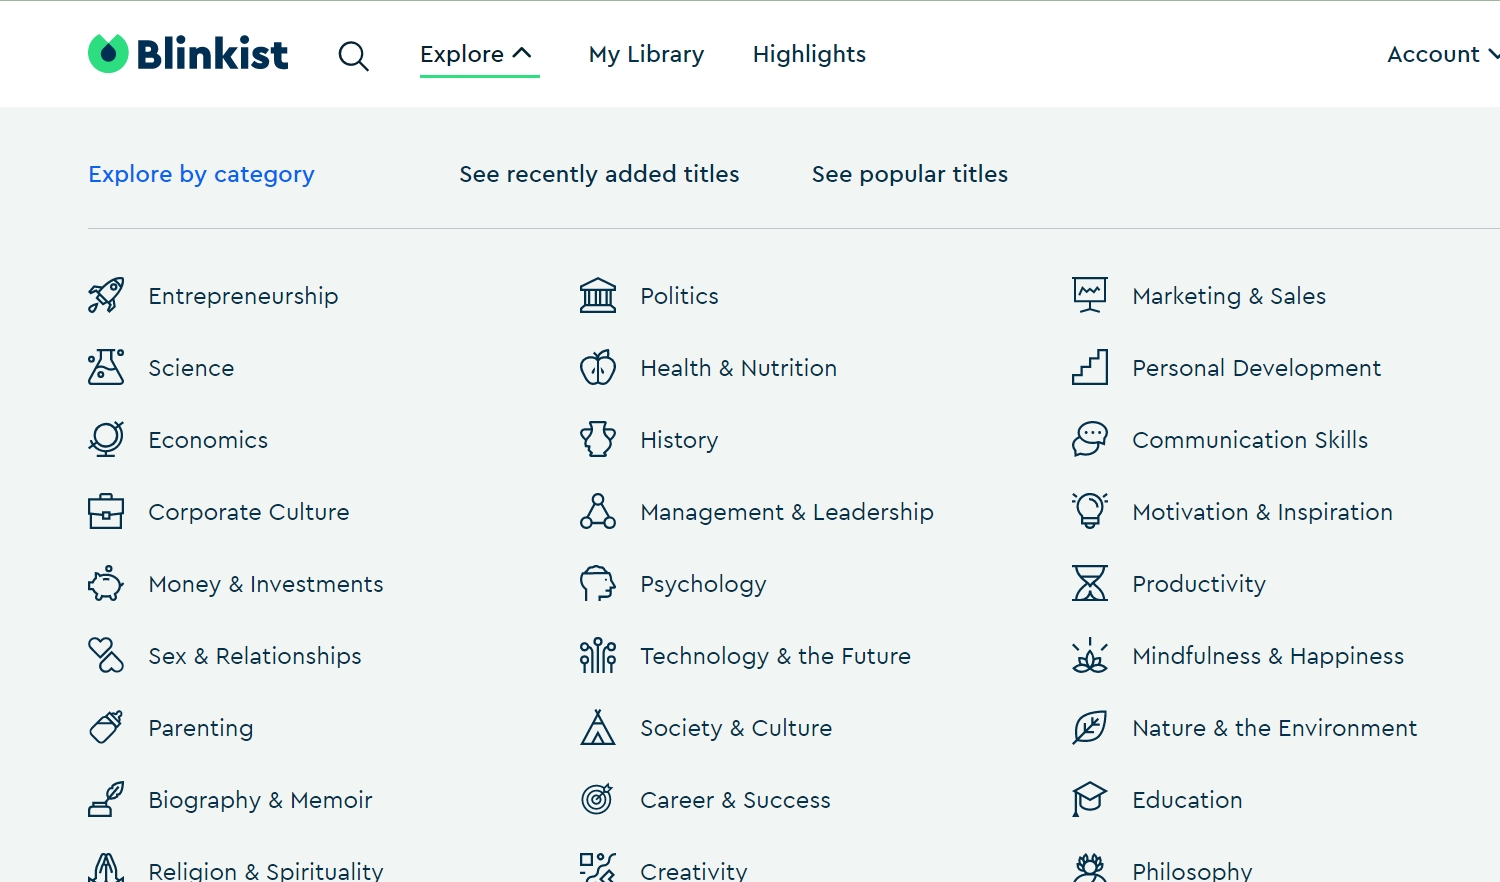Click the hourglass Productivity icon
Screen dimensions: 1500x882
click(1090, 584)
